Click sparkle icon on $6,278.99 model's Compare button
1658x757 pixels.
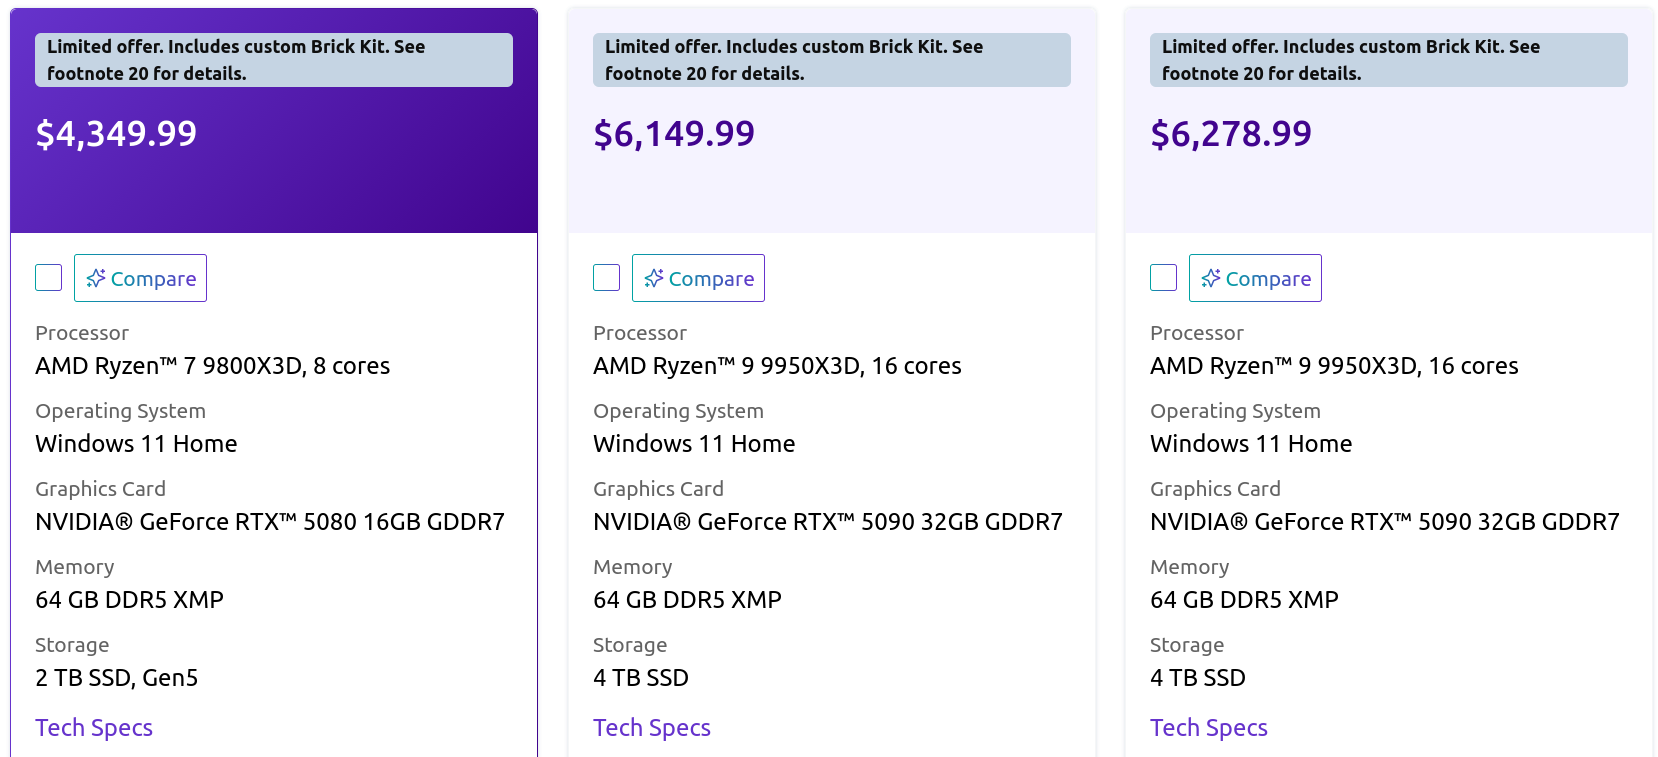pyautogui.click(x=1211, y=278)
